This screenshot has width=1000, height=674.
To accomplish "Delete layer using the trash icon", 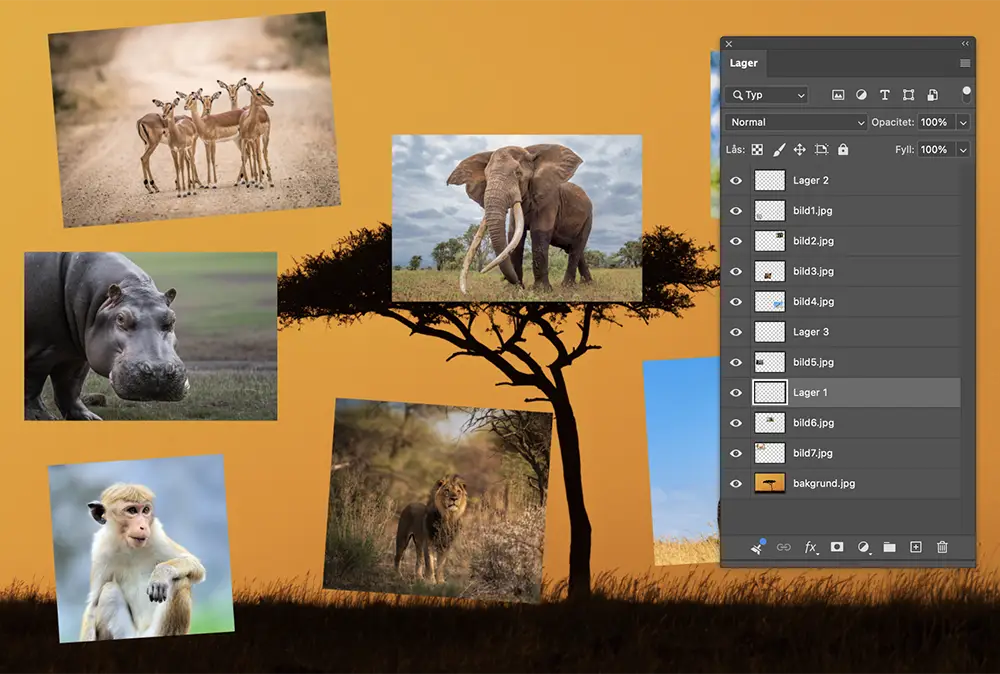I will (x=941, y=547).
